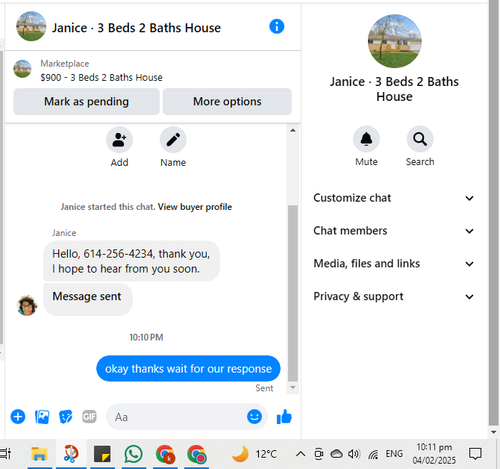This screenshot has width=500, height=469.
Task: Open the $900 - 3 Beds 2 Baths House listing
Action: [x=101, y=78]
